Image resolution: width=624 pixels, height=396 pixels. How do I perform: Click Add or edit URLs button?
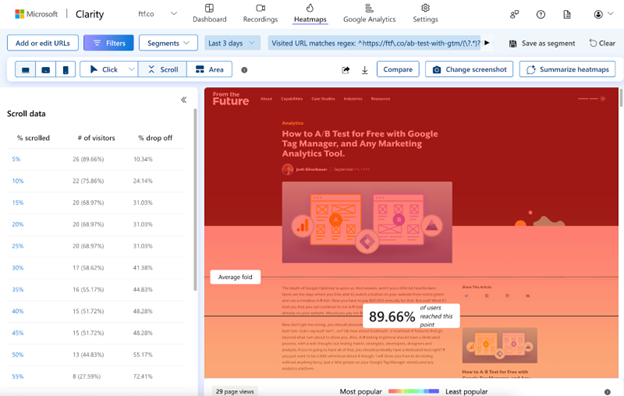[43, 43]
